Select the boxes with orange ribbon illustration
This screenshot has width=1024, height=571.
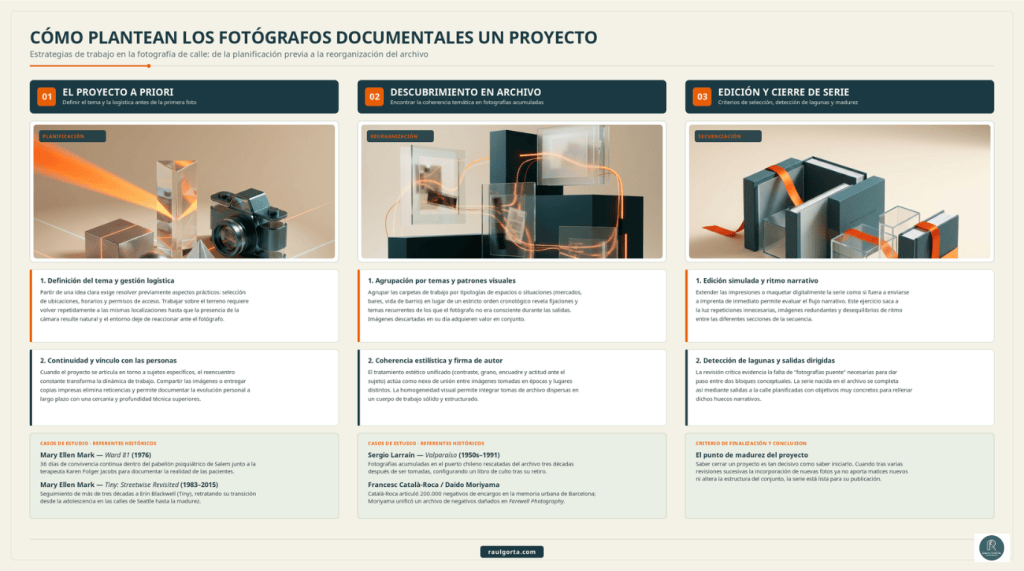[x=840, y=191]
